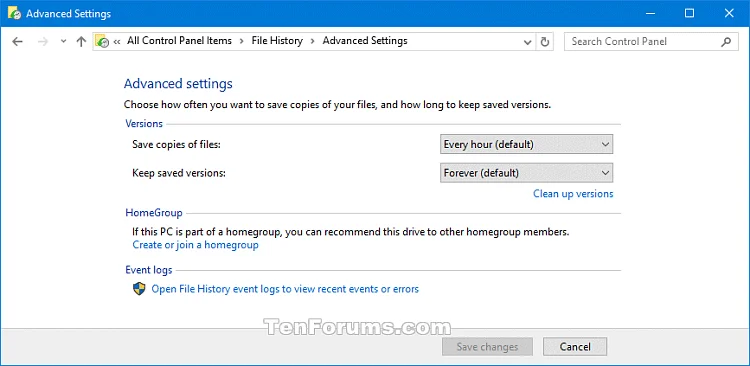Cancel the advanced settings changes
750x366 pixels.
[x=575, y=347]
